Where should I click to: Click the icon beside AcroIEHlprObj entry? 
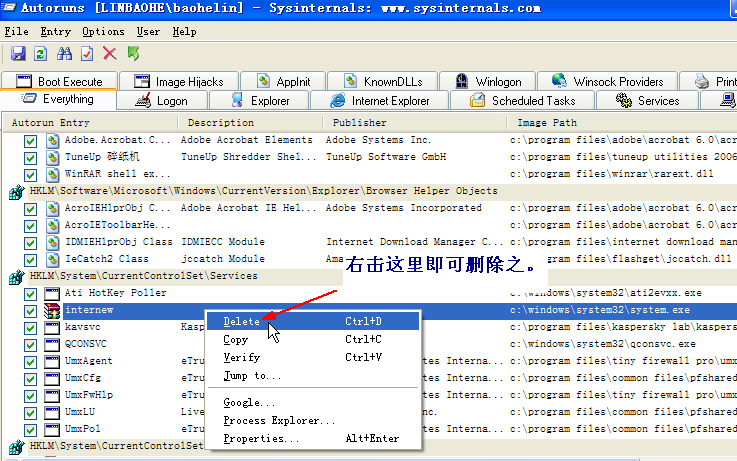[x=52, y=208]
